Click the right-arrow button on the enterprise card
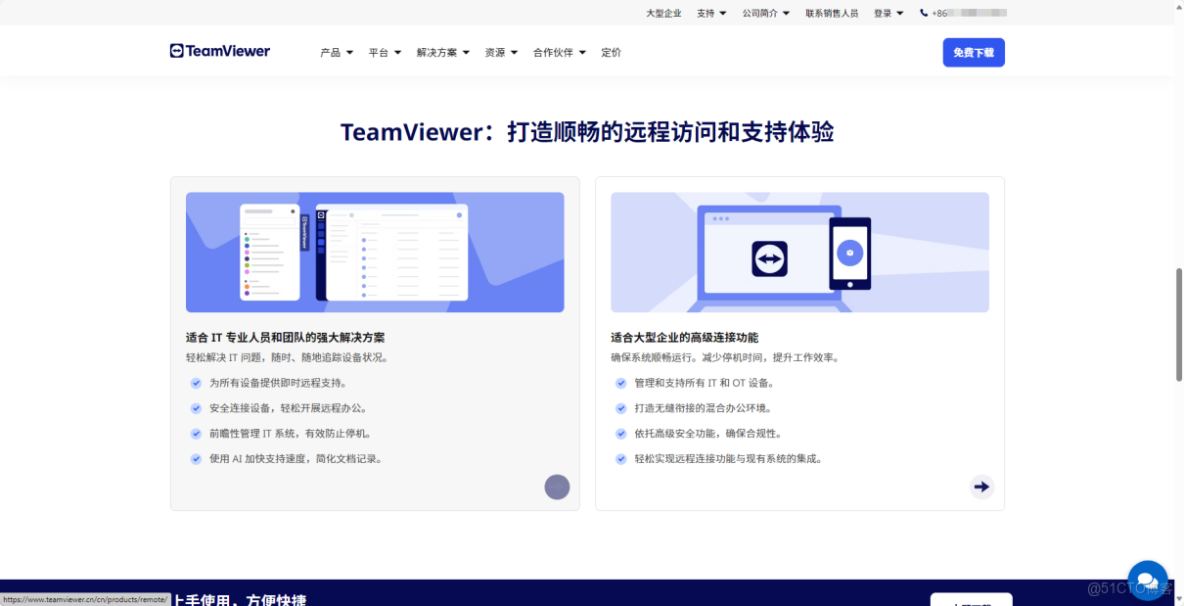Viewport: 1184px width, 606px height. click(x=981, y=487)
